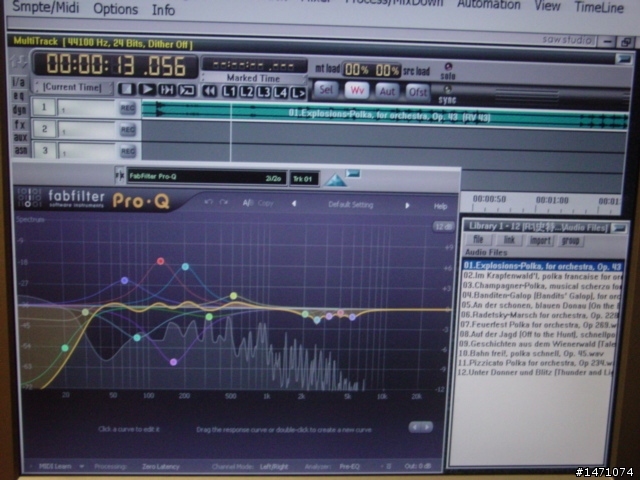Change Channel Mode from Left/Right
Image resolution: width=640 pixels, height=480 pixels.
coord(274,467)
